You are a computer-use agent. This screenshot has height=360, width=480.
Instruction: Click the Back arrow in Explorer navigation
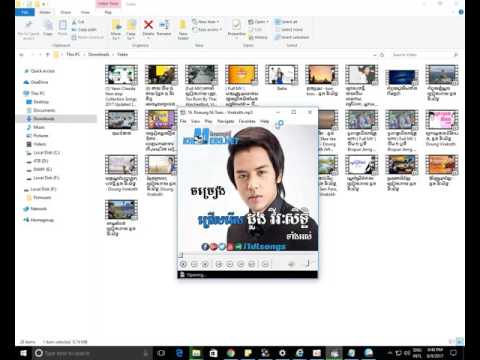tap(22, 54)
